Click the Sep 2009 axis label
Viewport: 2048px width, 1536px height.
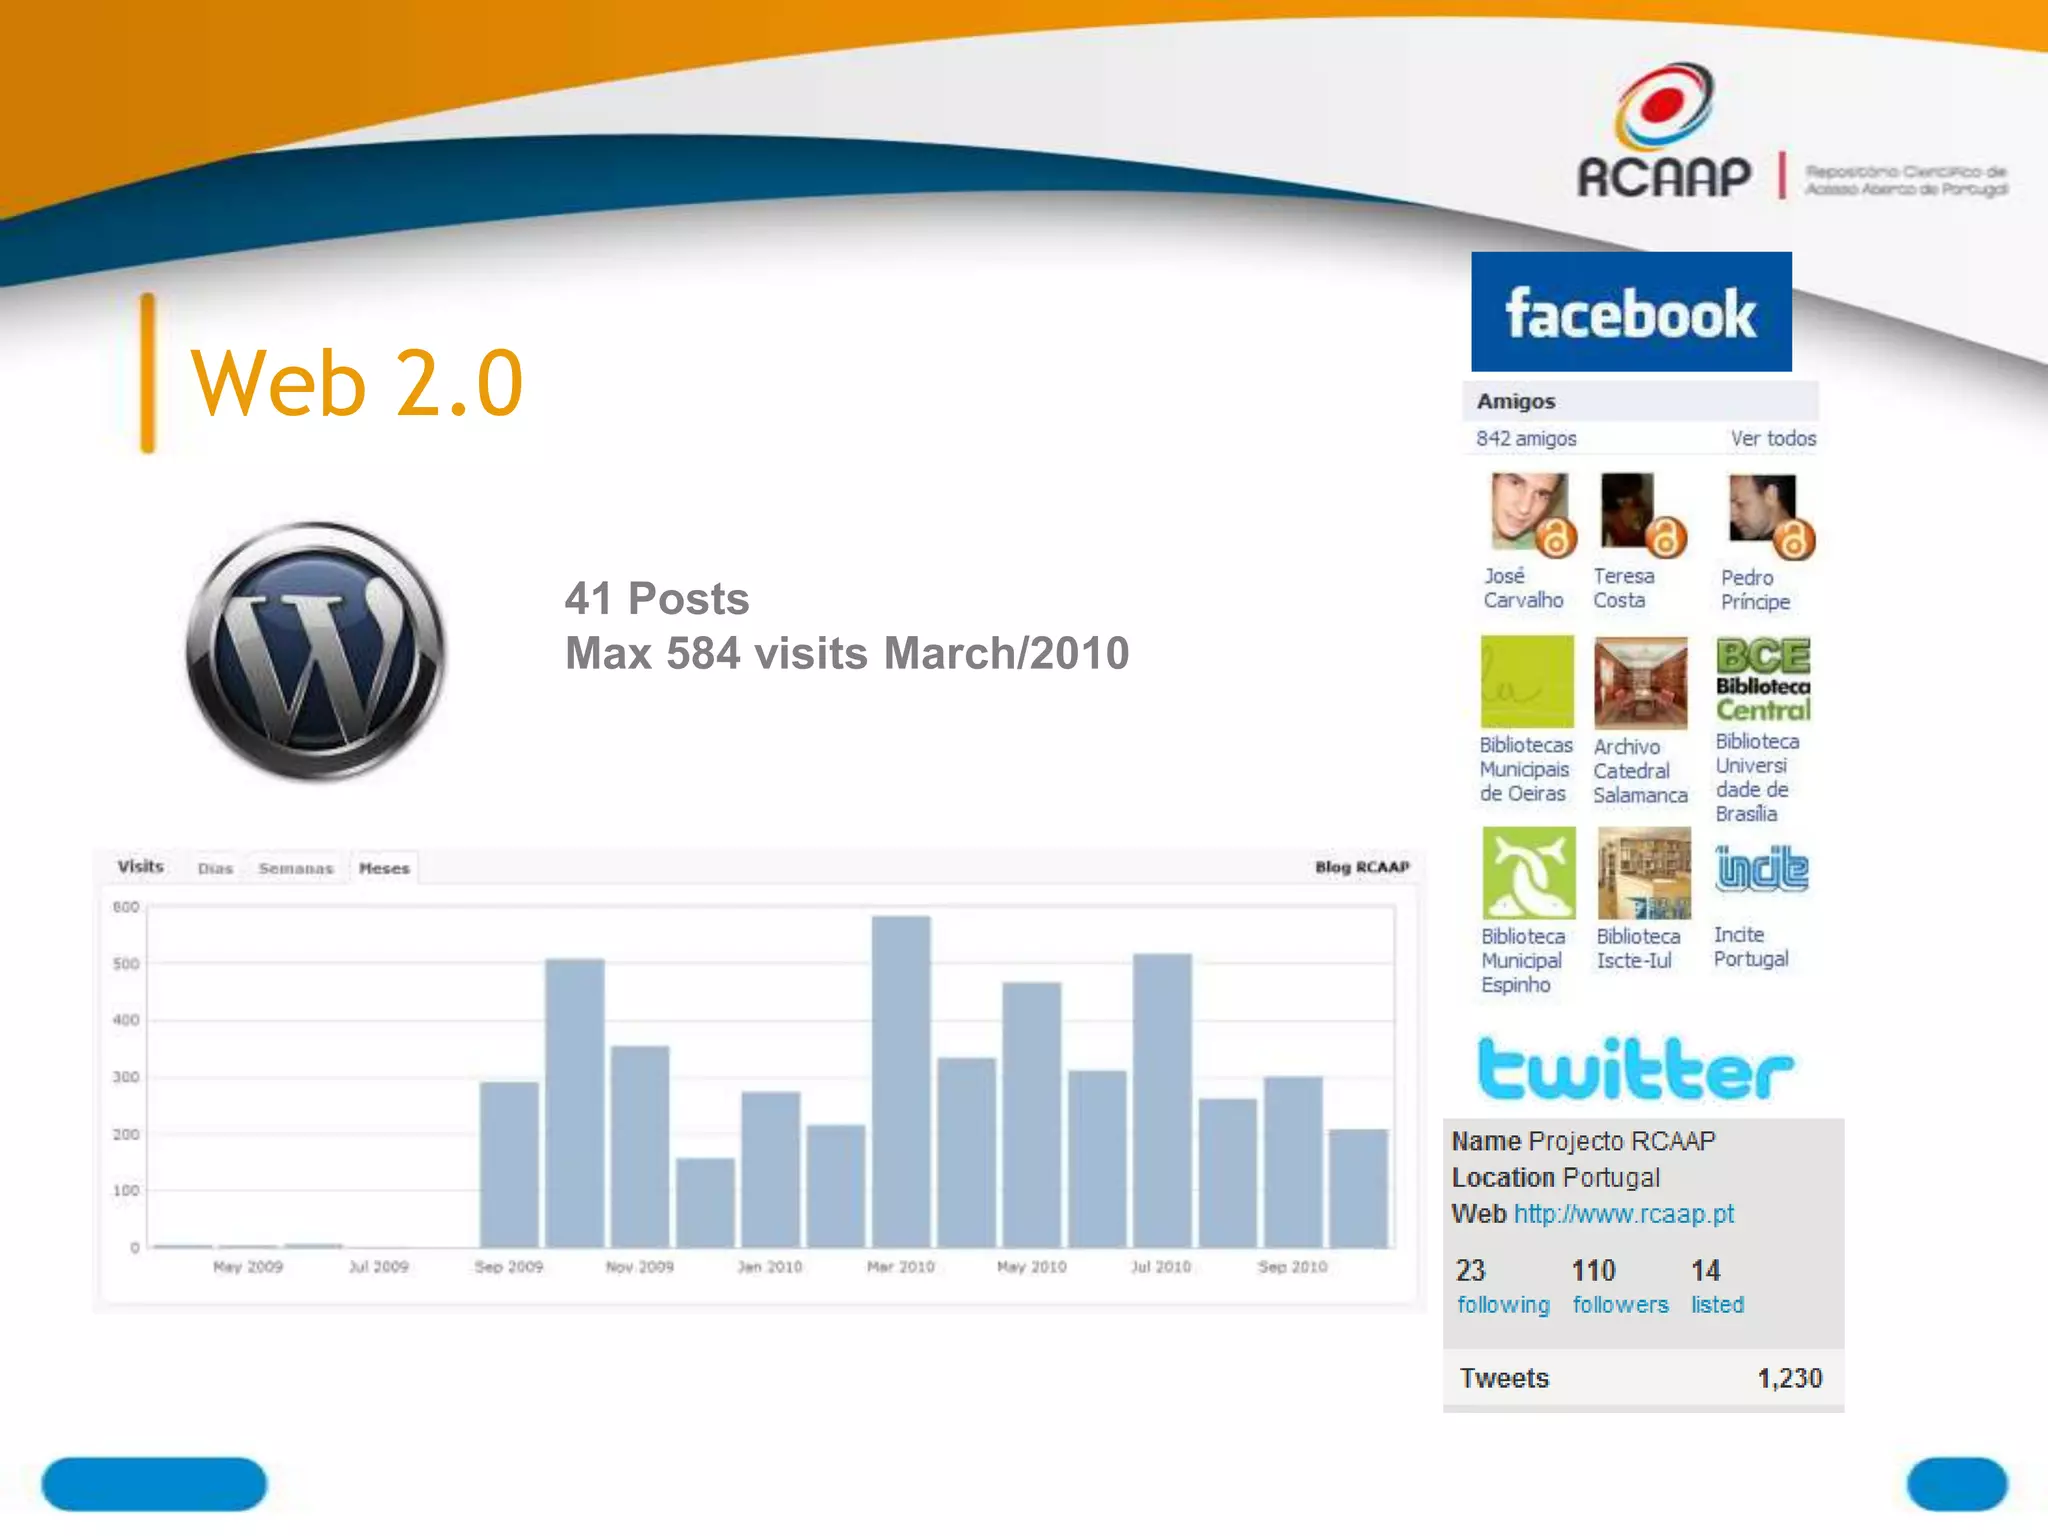pos(508,1267)
